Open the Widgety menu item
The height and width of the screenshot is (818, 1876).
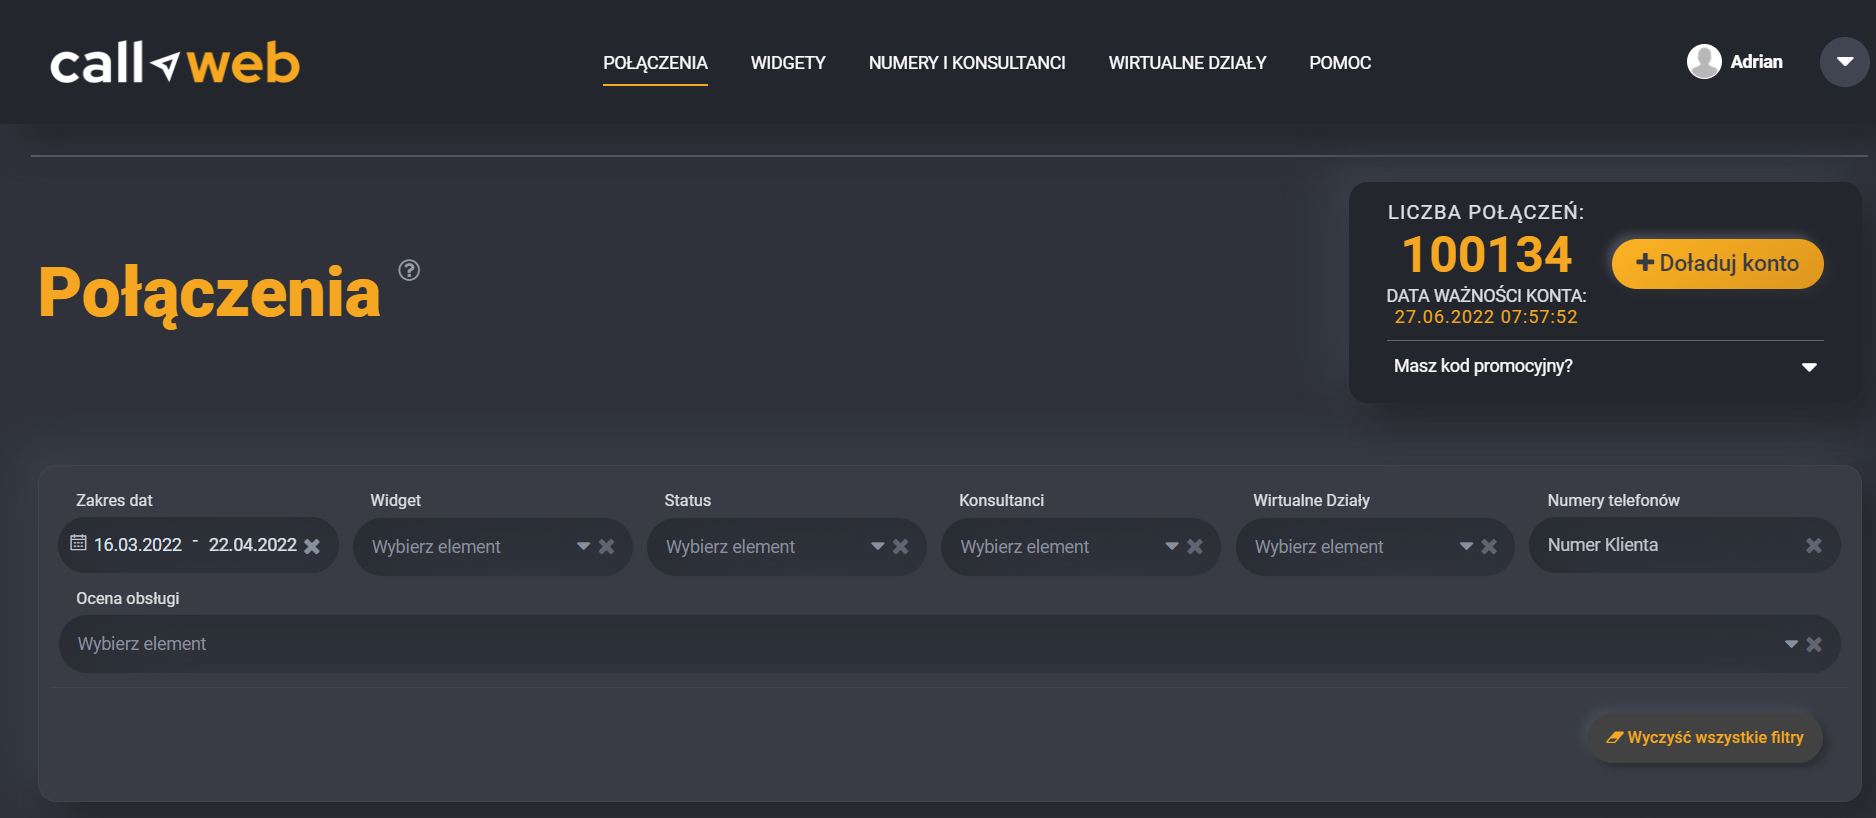(788, 63)
